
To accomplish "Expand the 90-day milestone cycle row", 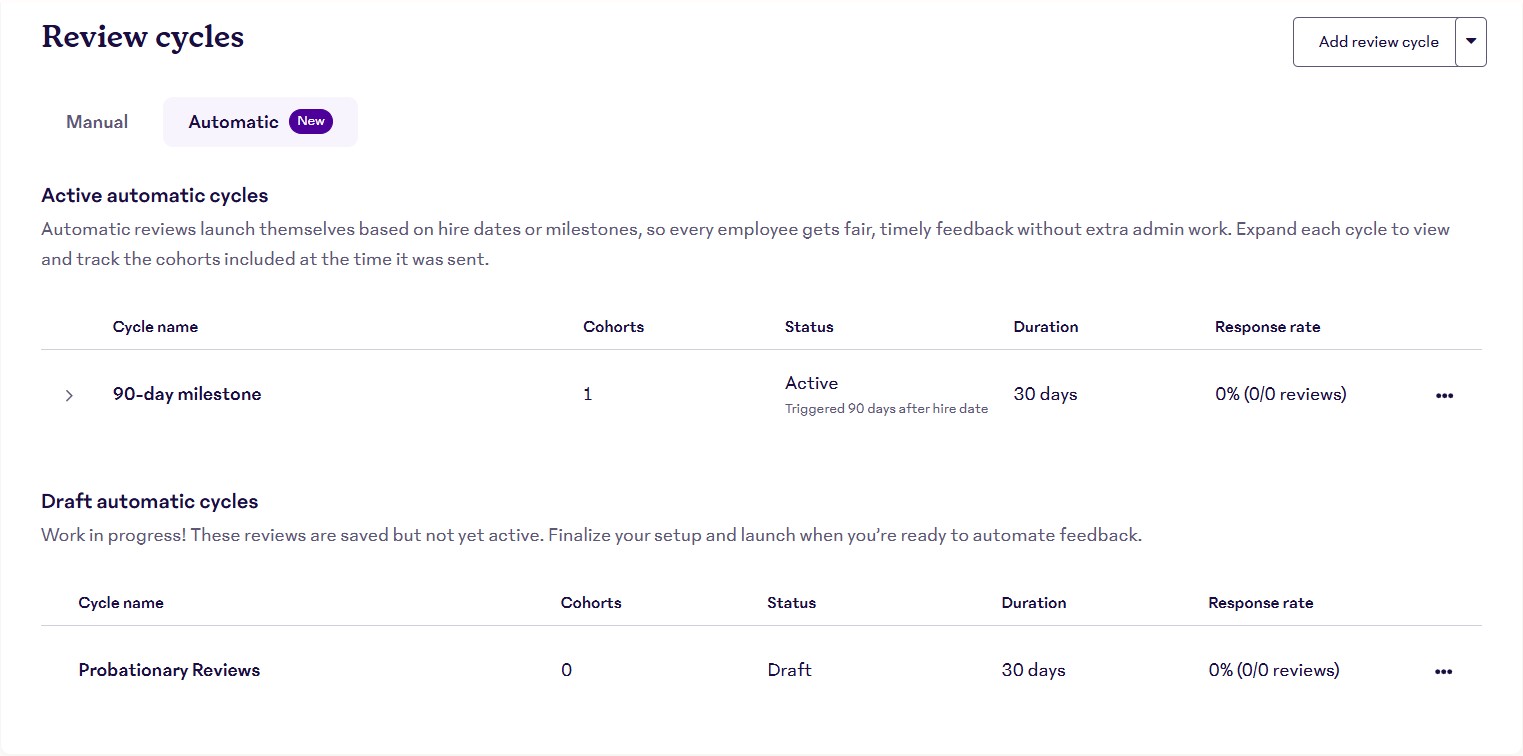I will [69, 395].
